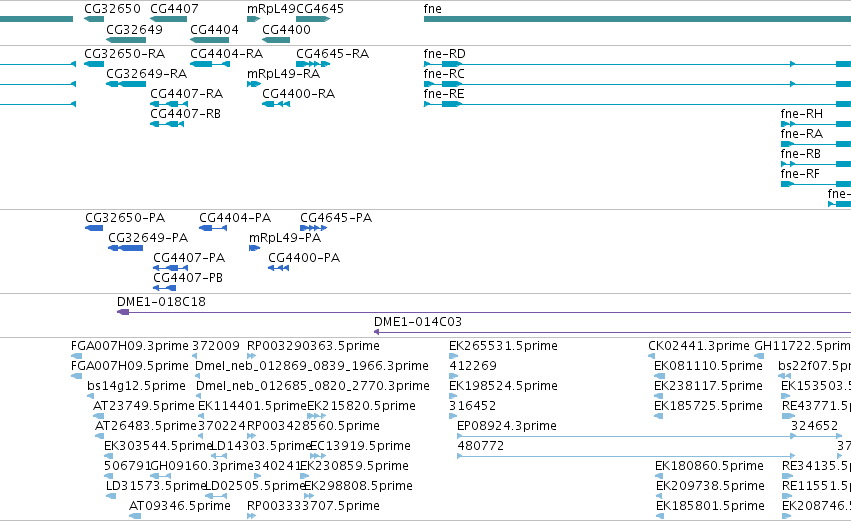Click transcript label CG4404-RA
This screenshot has height=521, width=851.
point(226,54)
